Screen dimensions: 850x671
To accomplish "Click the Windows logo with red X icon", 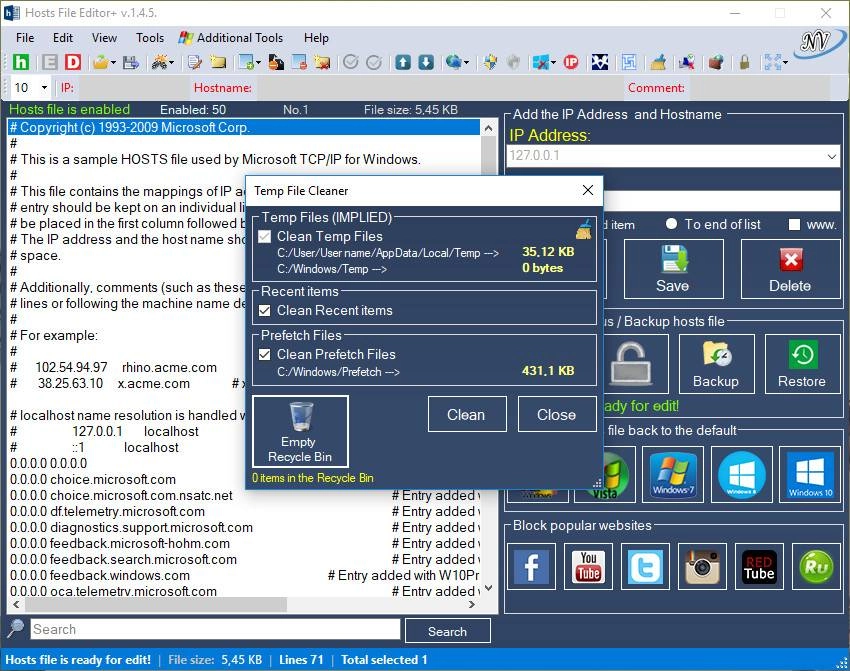I will pos(540,62).
